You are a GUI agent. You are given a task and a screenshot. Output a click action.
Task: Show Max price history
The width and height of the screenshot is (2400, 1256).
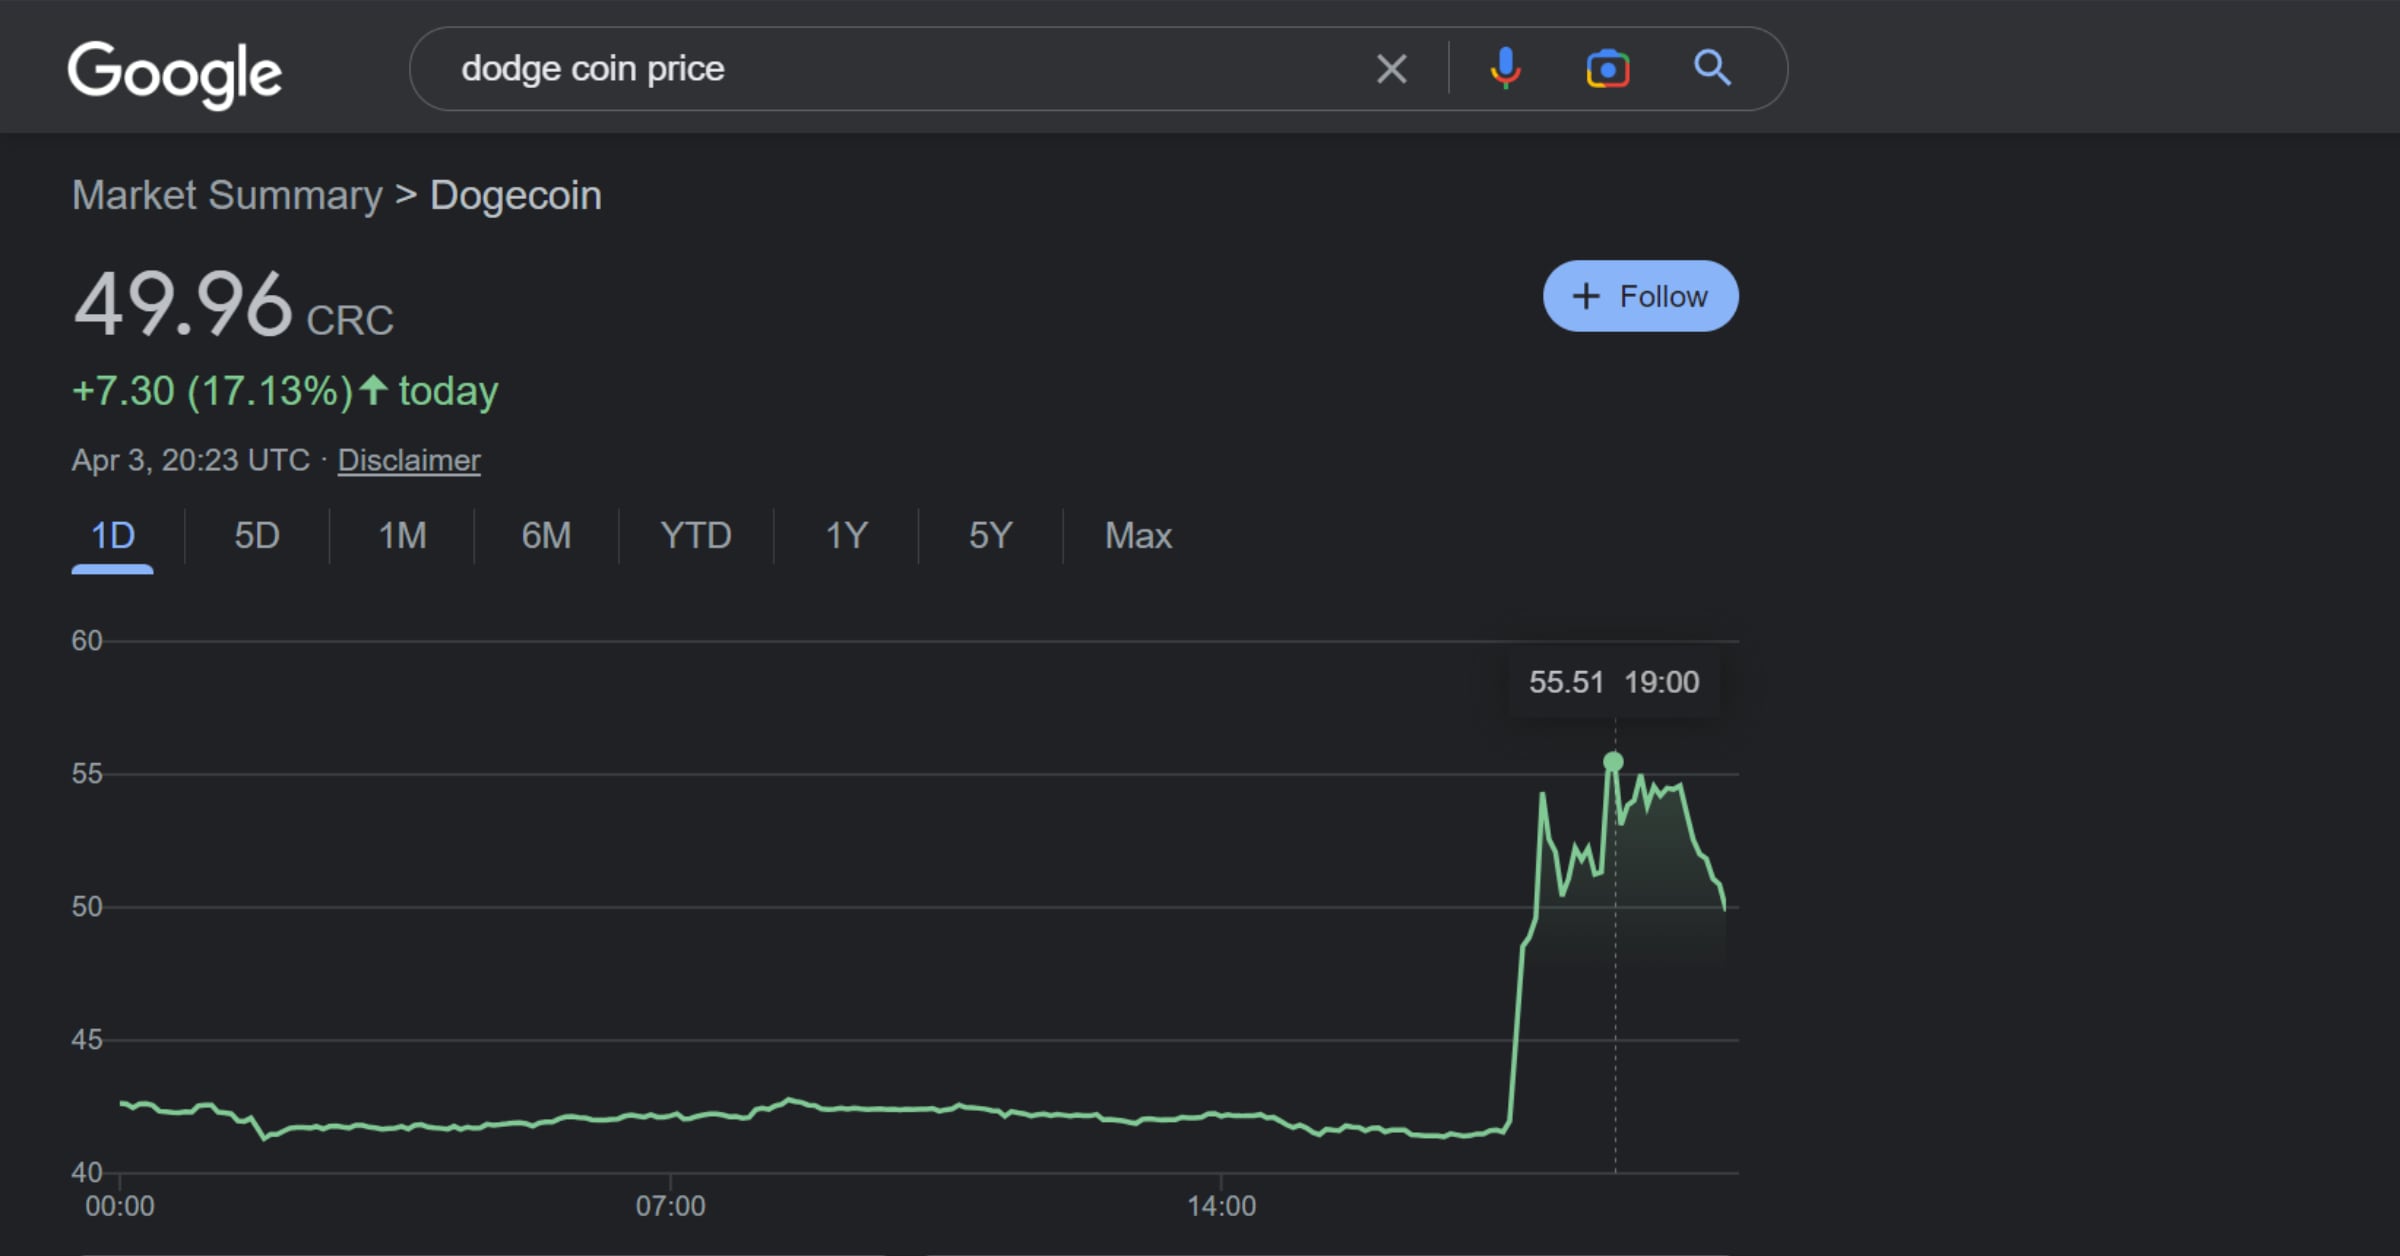tap(1138, 536)
